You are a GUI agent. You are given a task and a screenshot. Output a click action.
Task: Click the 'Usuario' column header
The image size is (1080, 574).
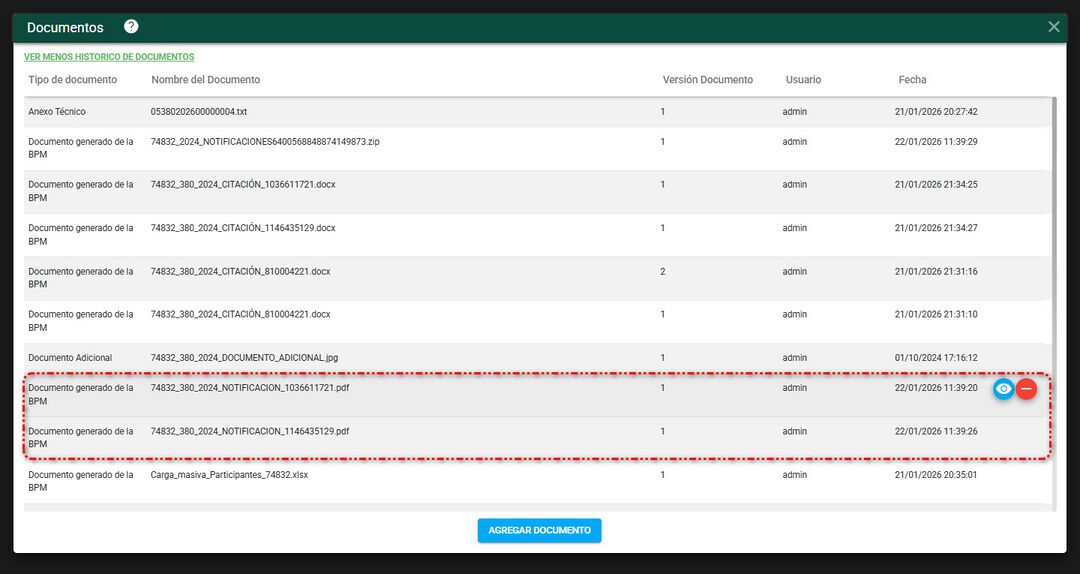(x=803, y=80)
